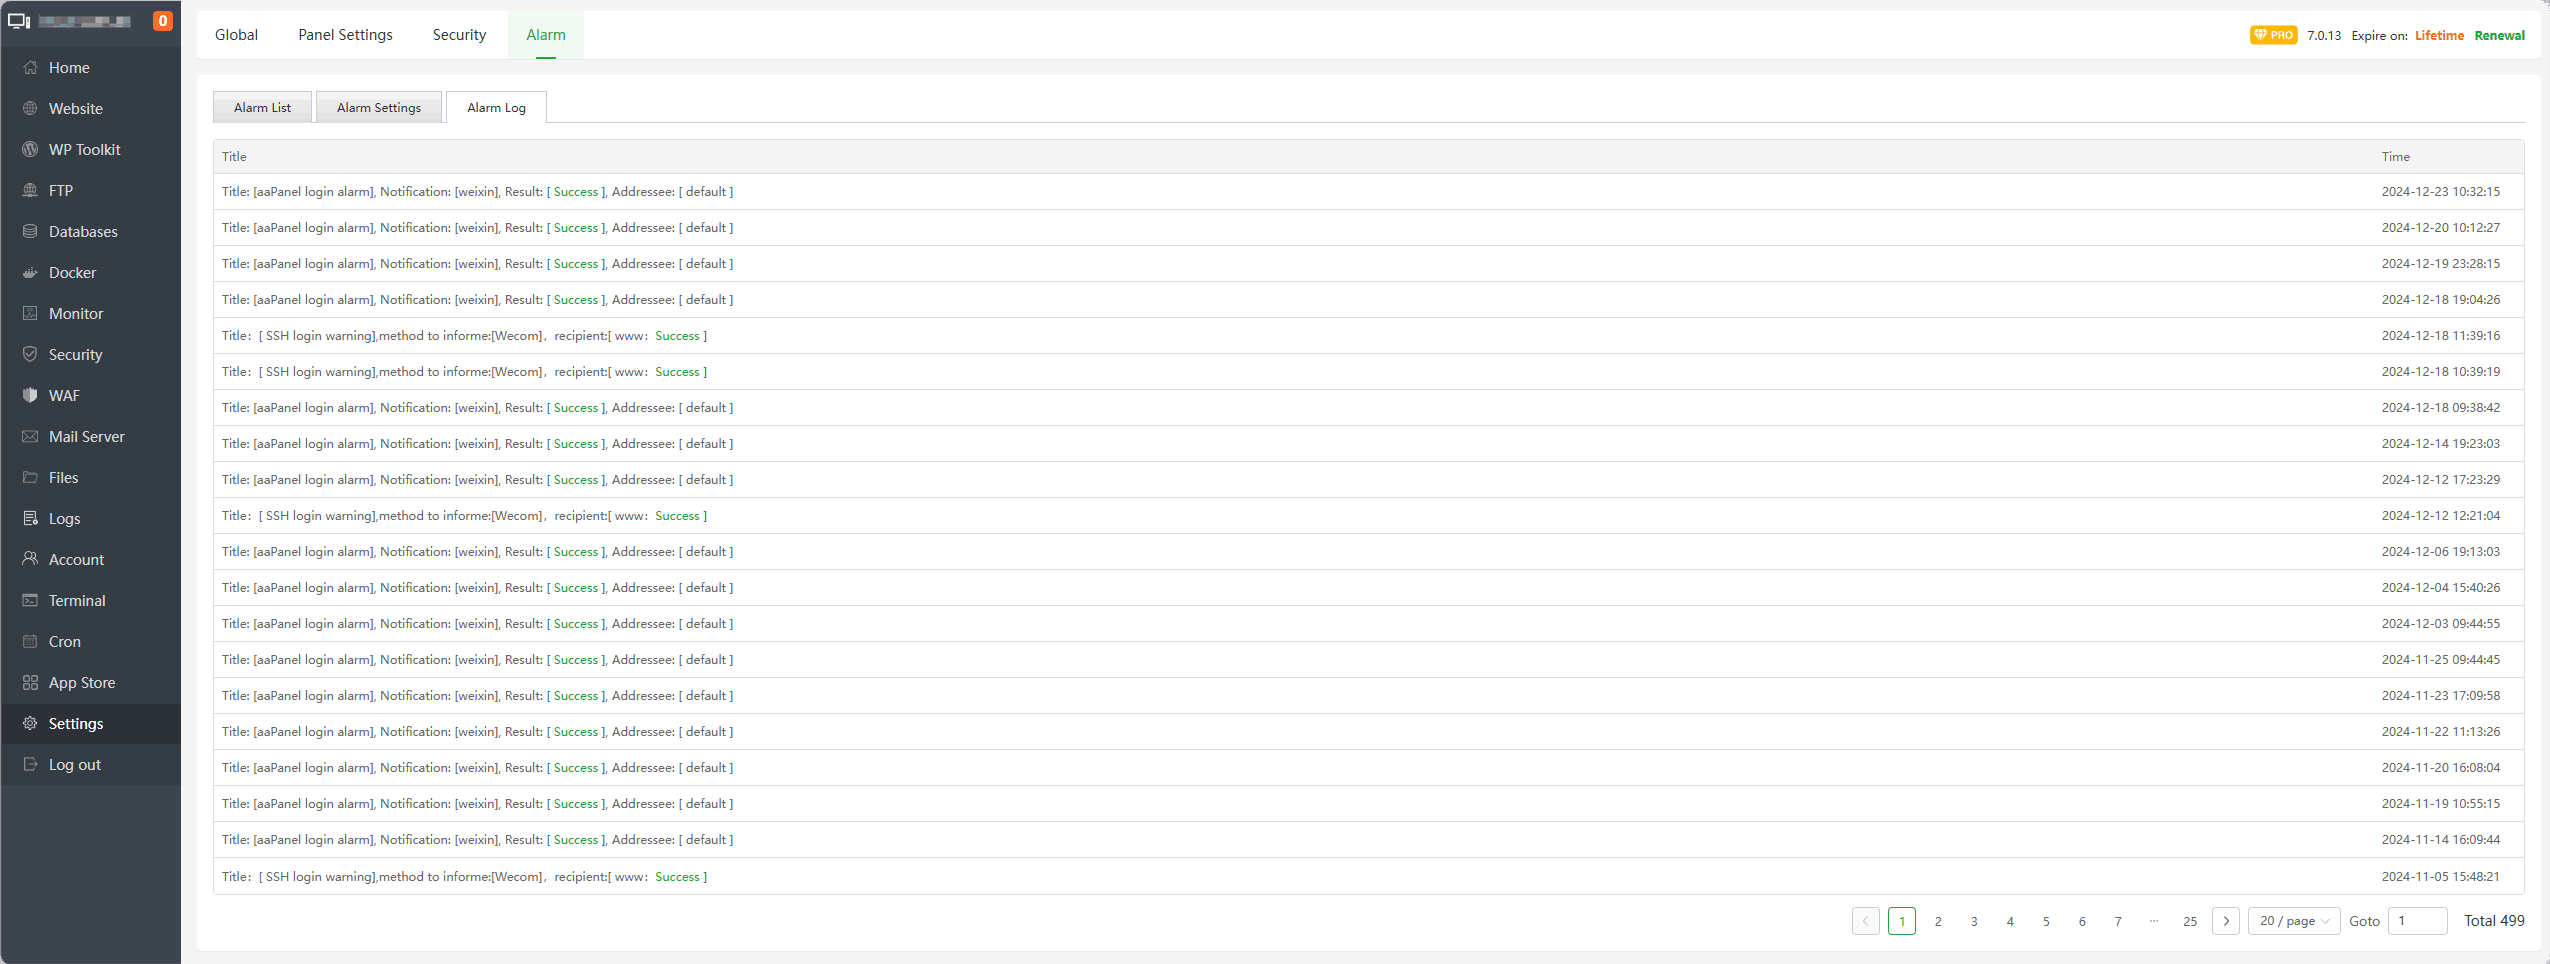2550x964 pixels.
Task: Click the previous page chevron
Action: click(x=1865, y=921)
